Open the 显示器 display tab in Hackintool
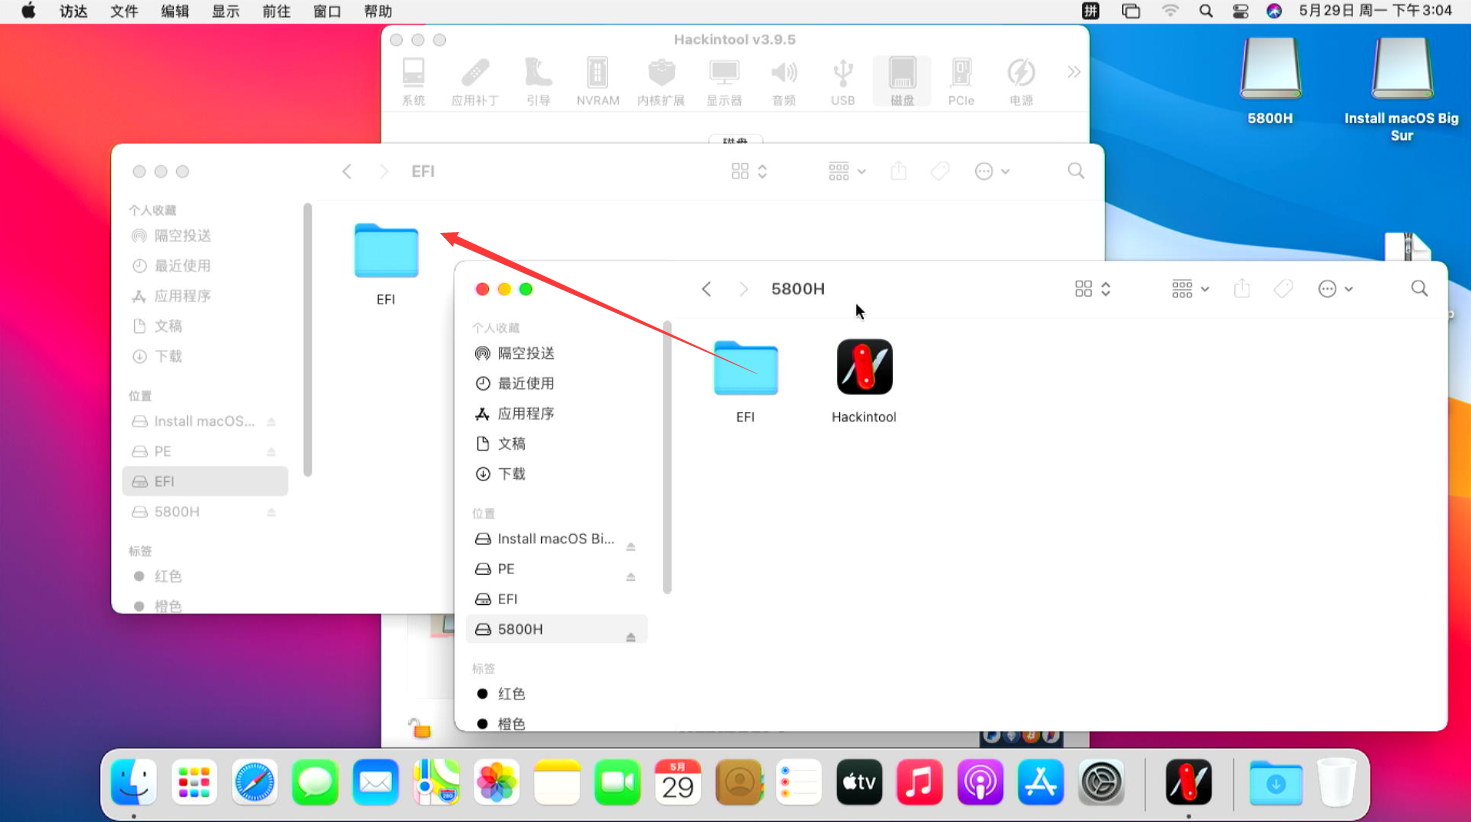1471x822 pixels. click(x=724, y=81)
